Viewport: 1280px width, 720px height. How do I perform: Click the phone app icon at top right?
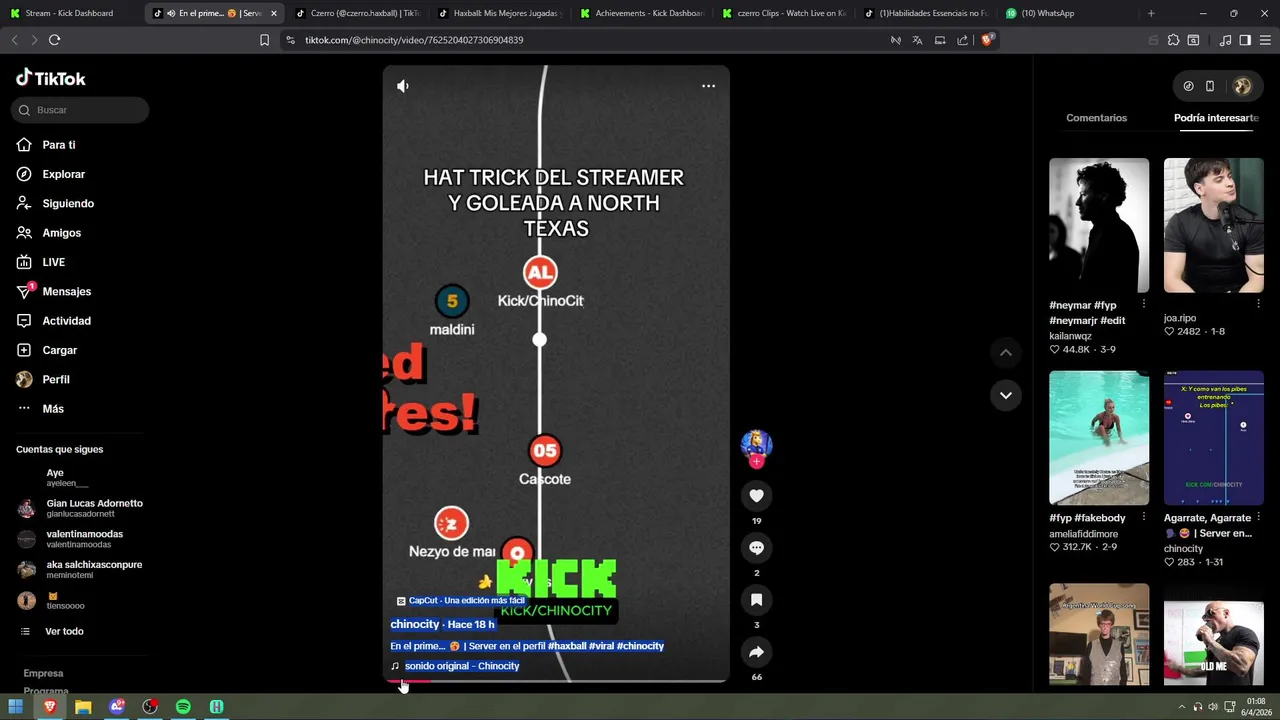(x=1210, y=86)
